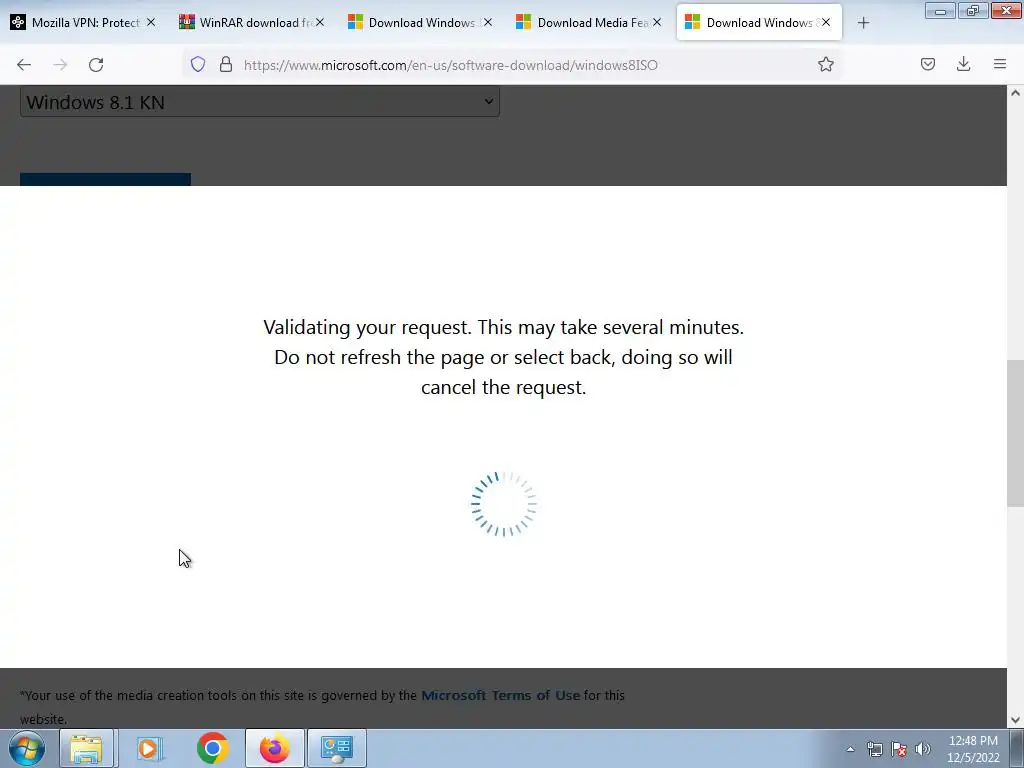Open the control panel taskbar application
The image size is (1024, 768).
click(x=336, y=748)
